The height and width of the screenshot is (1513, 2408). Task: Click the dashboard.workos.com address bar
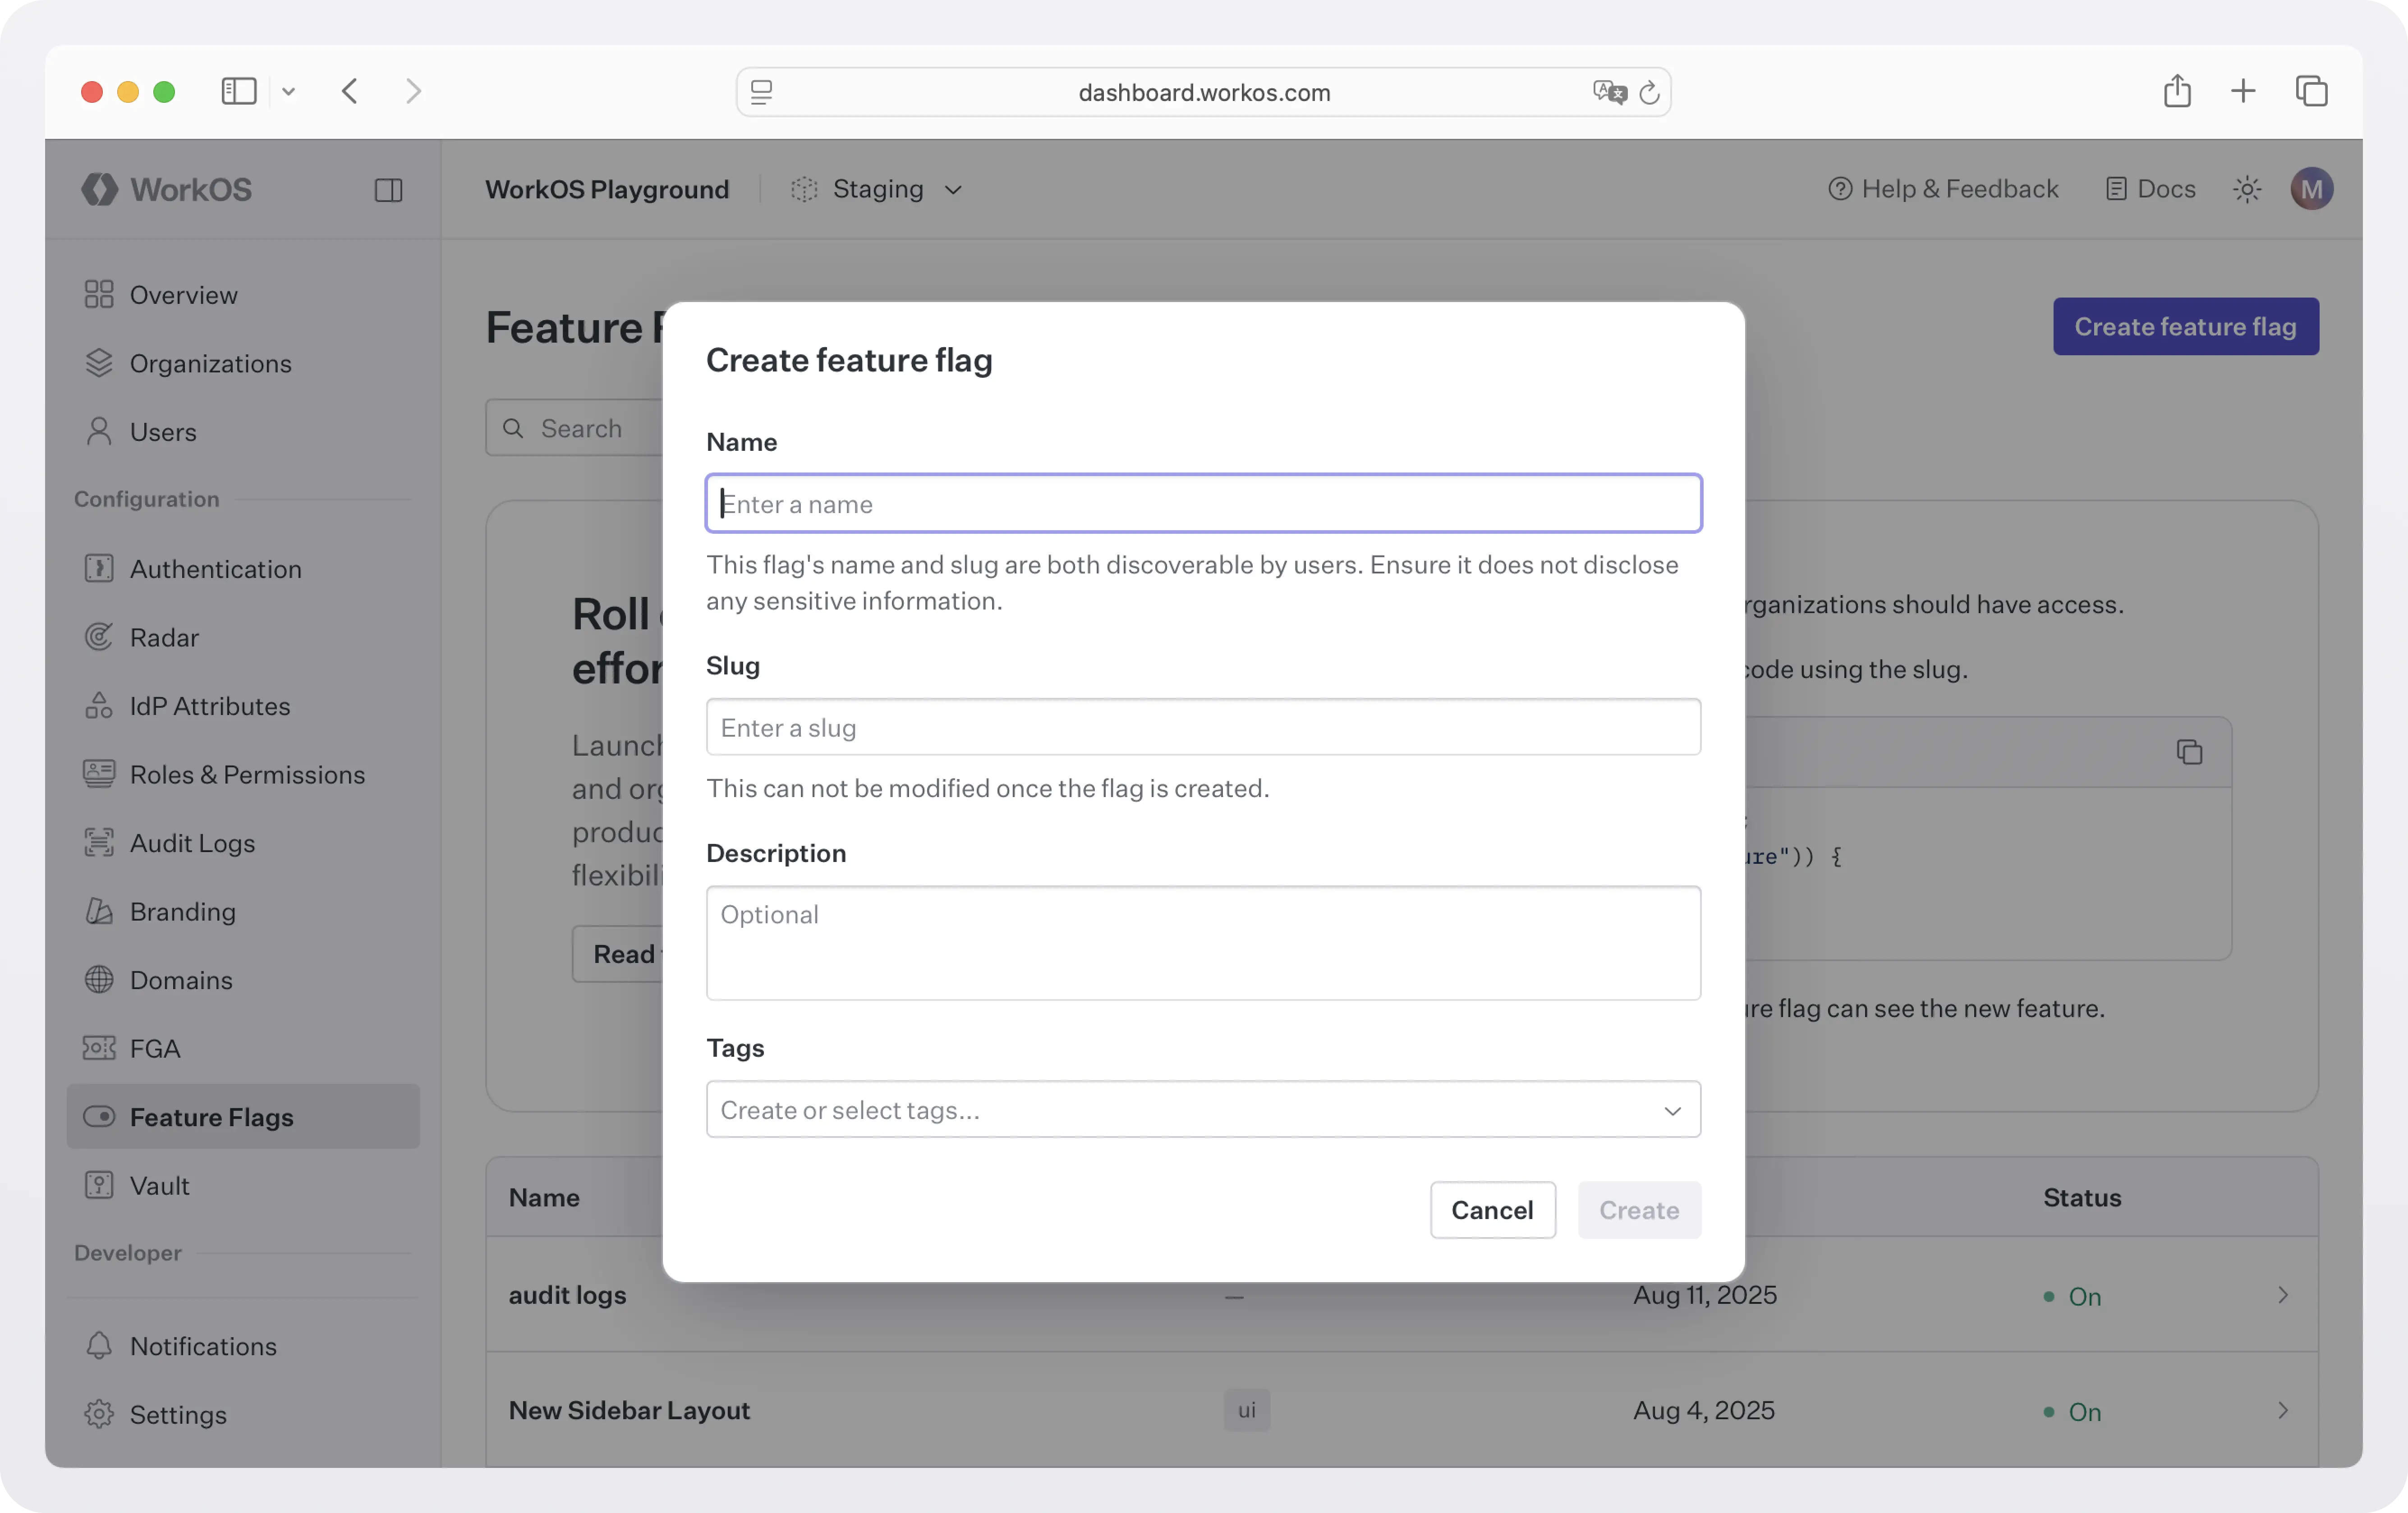tap(1203, 92)
